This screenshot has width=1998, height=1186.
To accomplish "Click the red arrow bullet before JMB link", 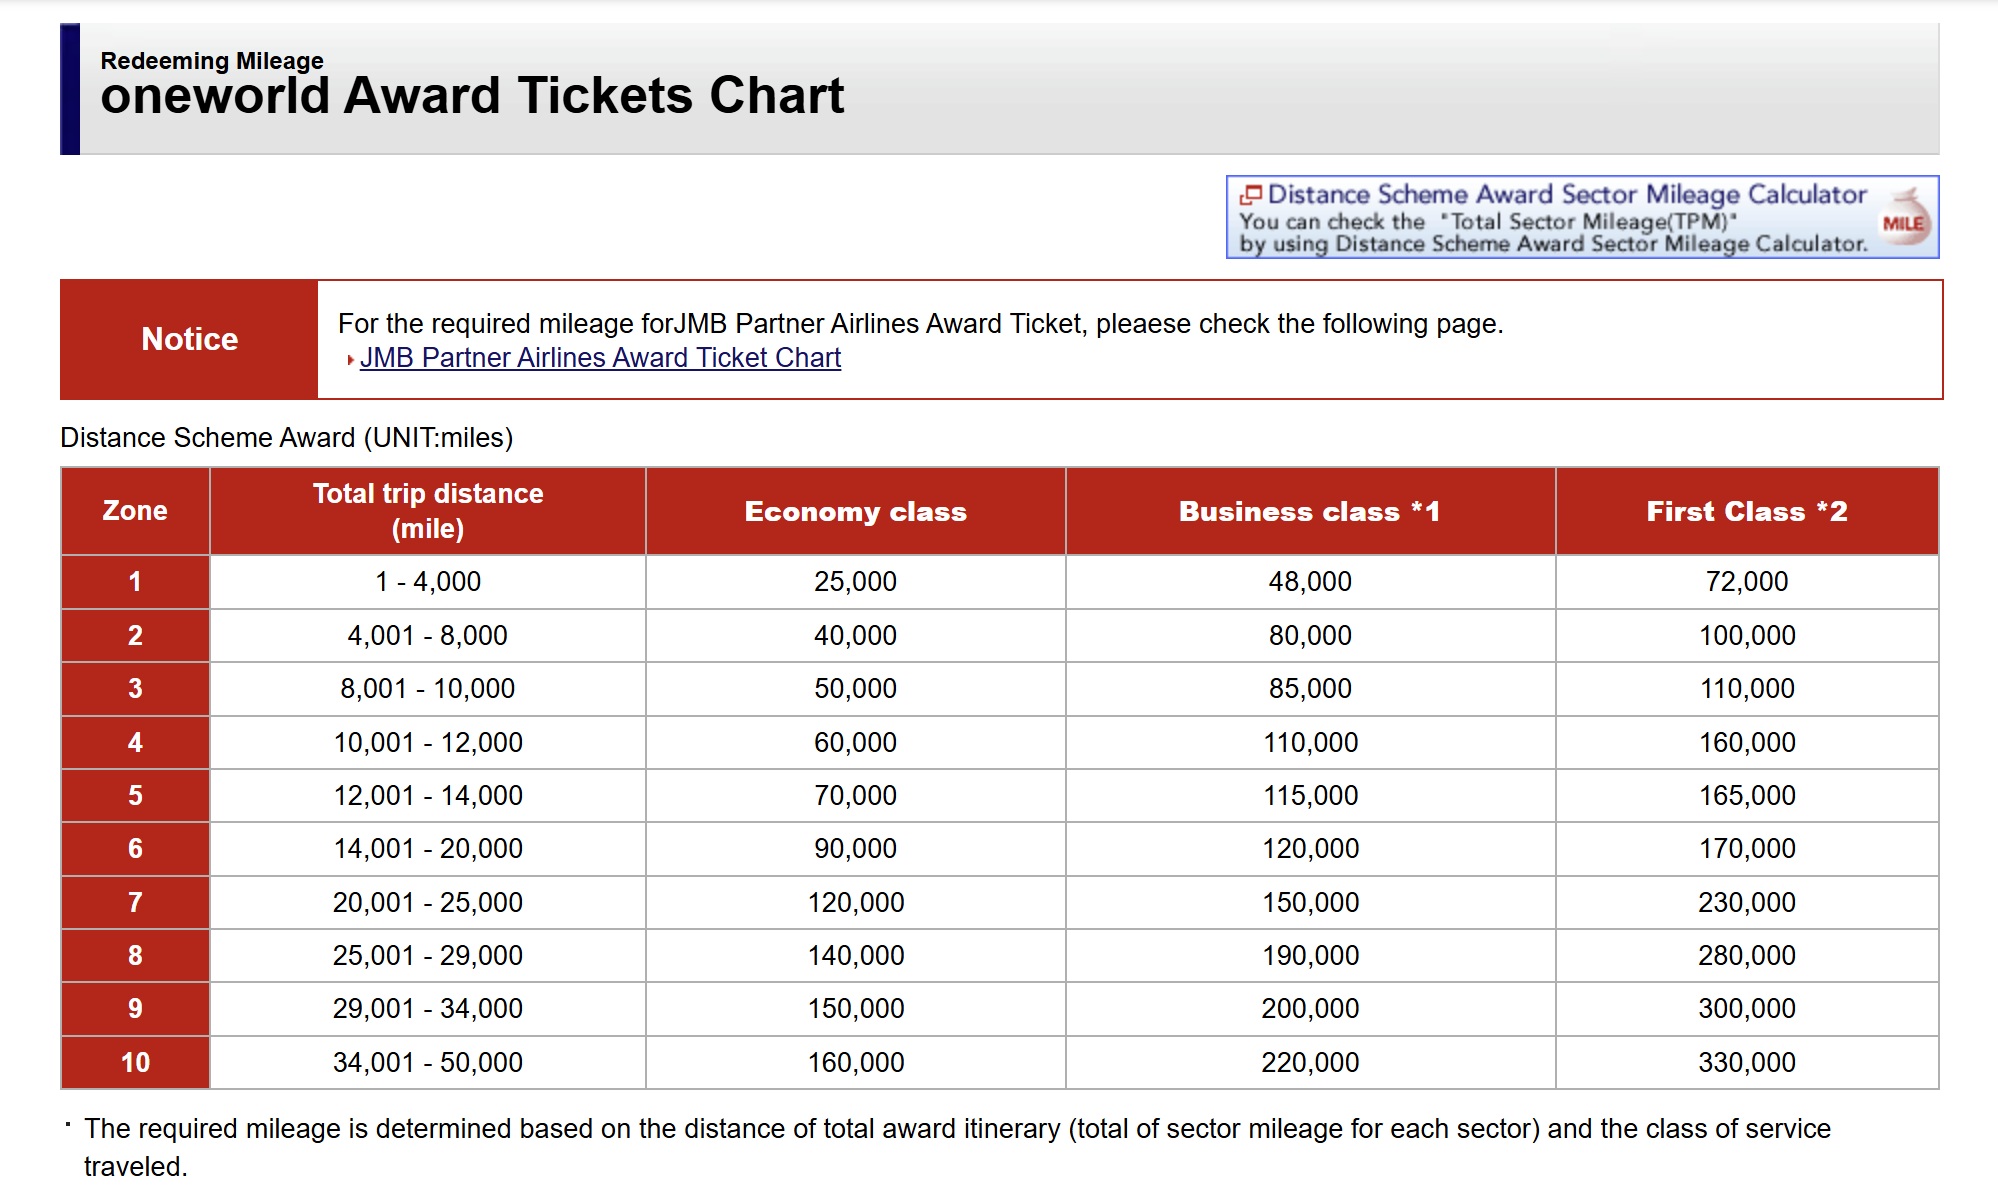I will pos(350,360).
